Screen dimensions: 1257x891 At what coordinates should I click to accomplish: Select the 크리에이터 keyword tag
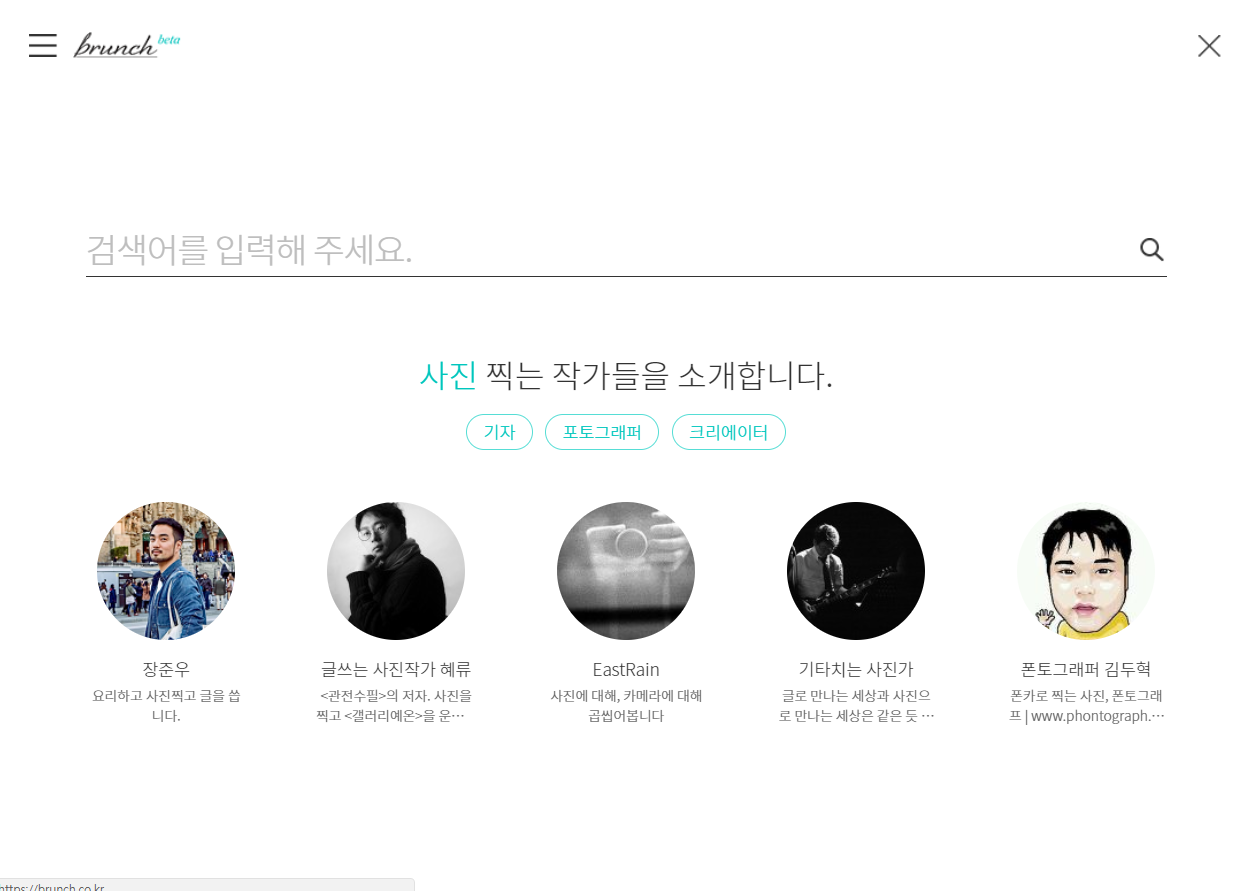coord(729,432)
